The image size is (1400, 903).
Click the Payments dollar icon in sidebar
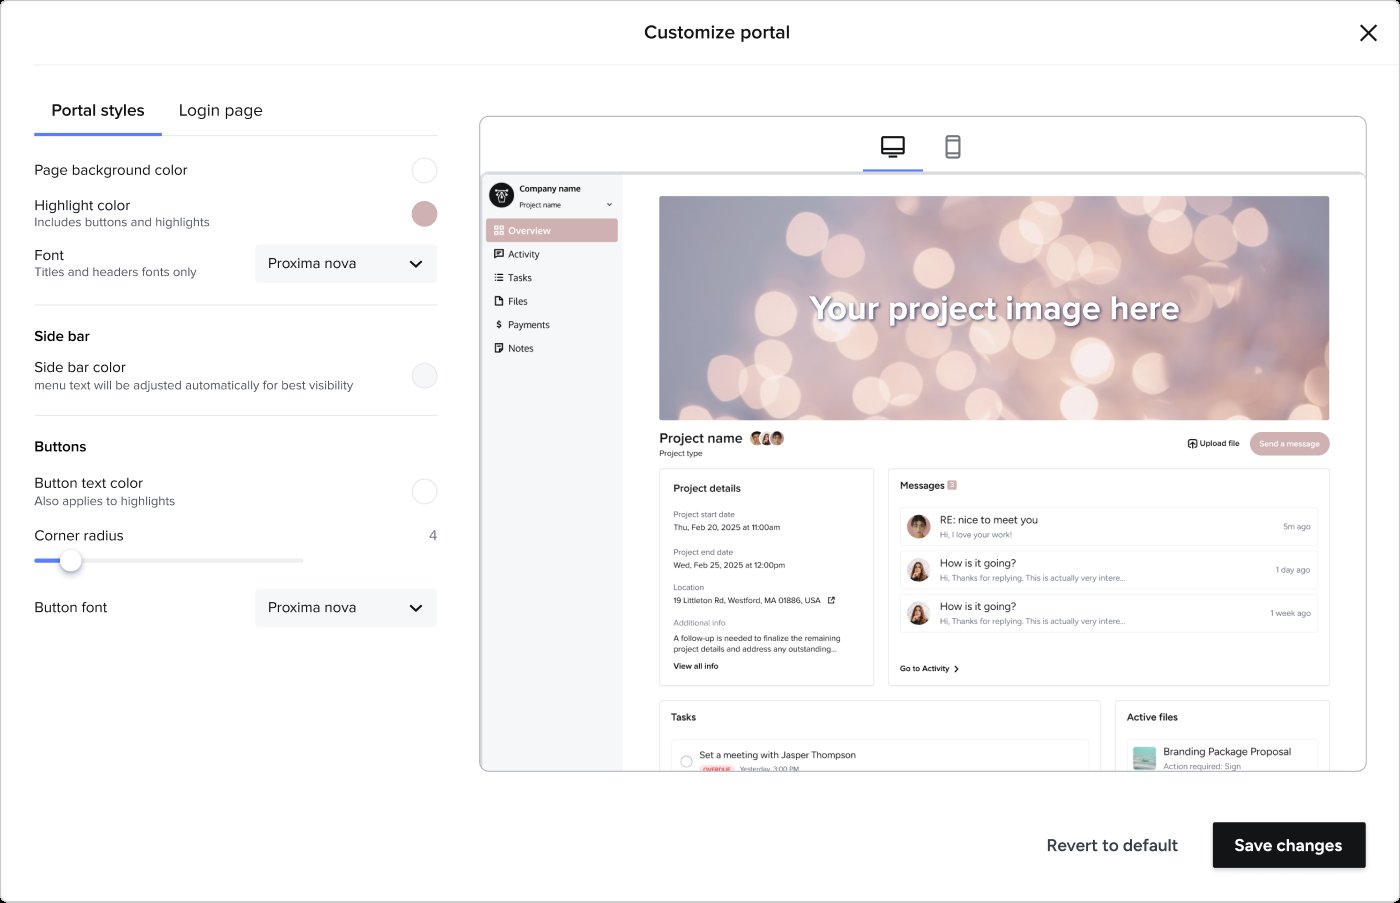tap(499, 325)
